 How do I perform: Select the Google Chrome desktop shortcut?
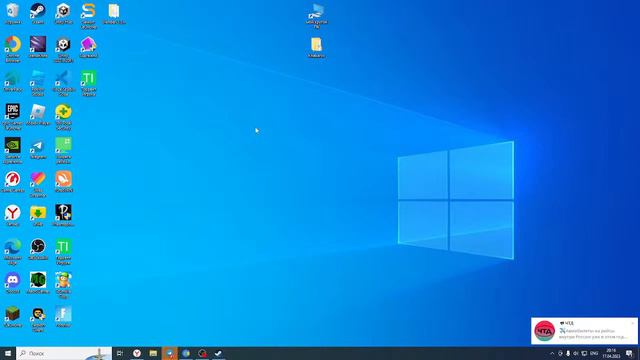pyautogui.click(x=13, y=49)
